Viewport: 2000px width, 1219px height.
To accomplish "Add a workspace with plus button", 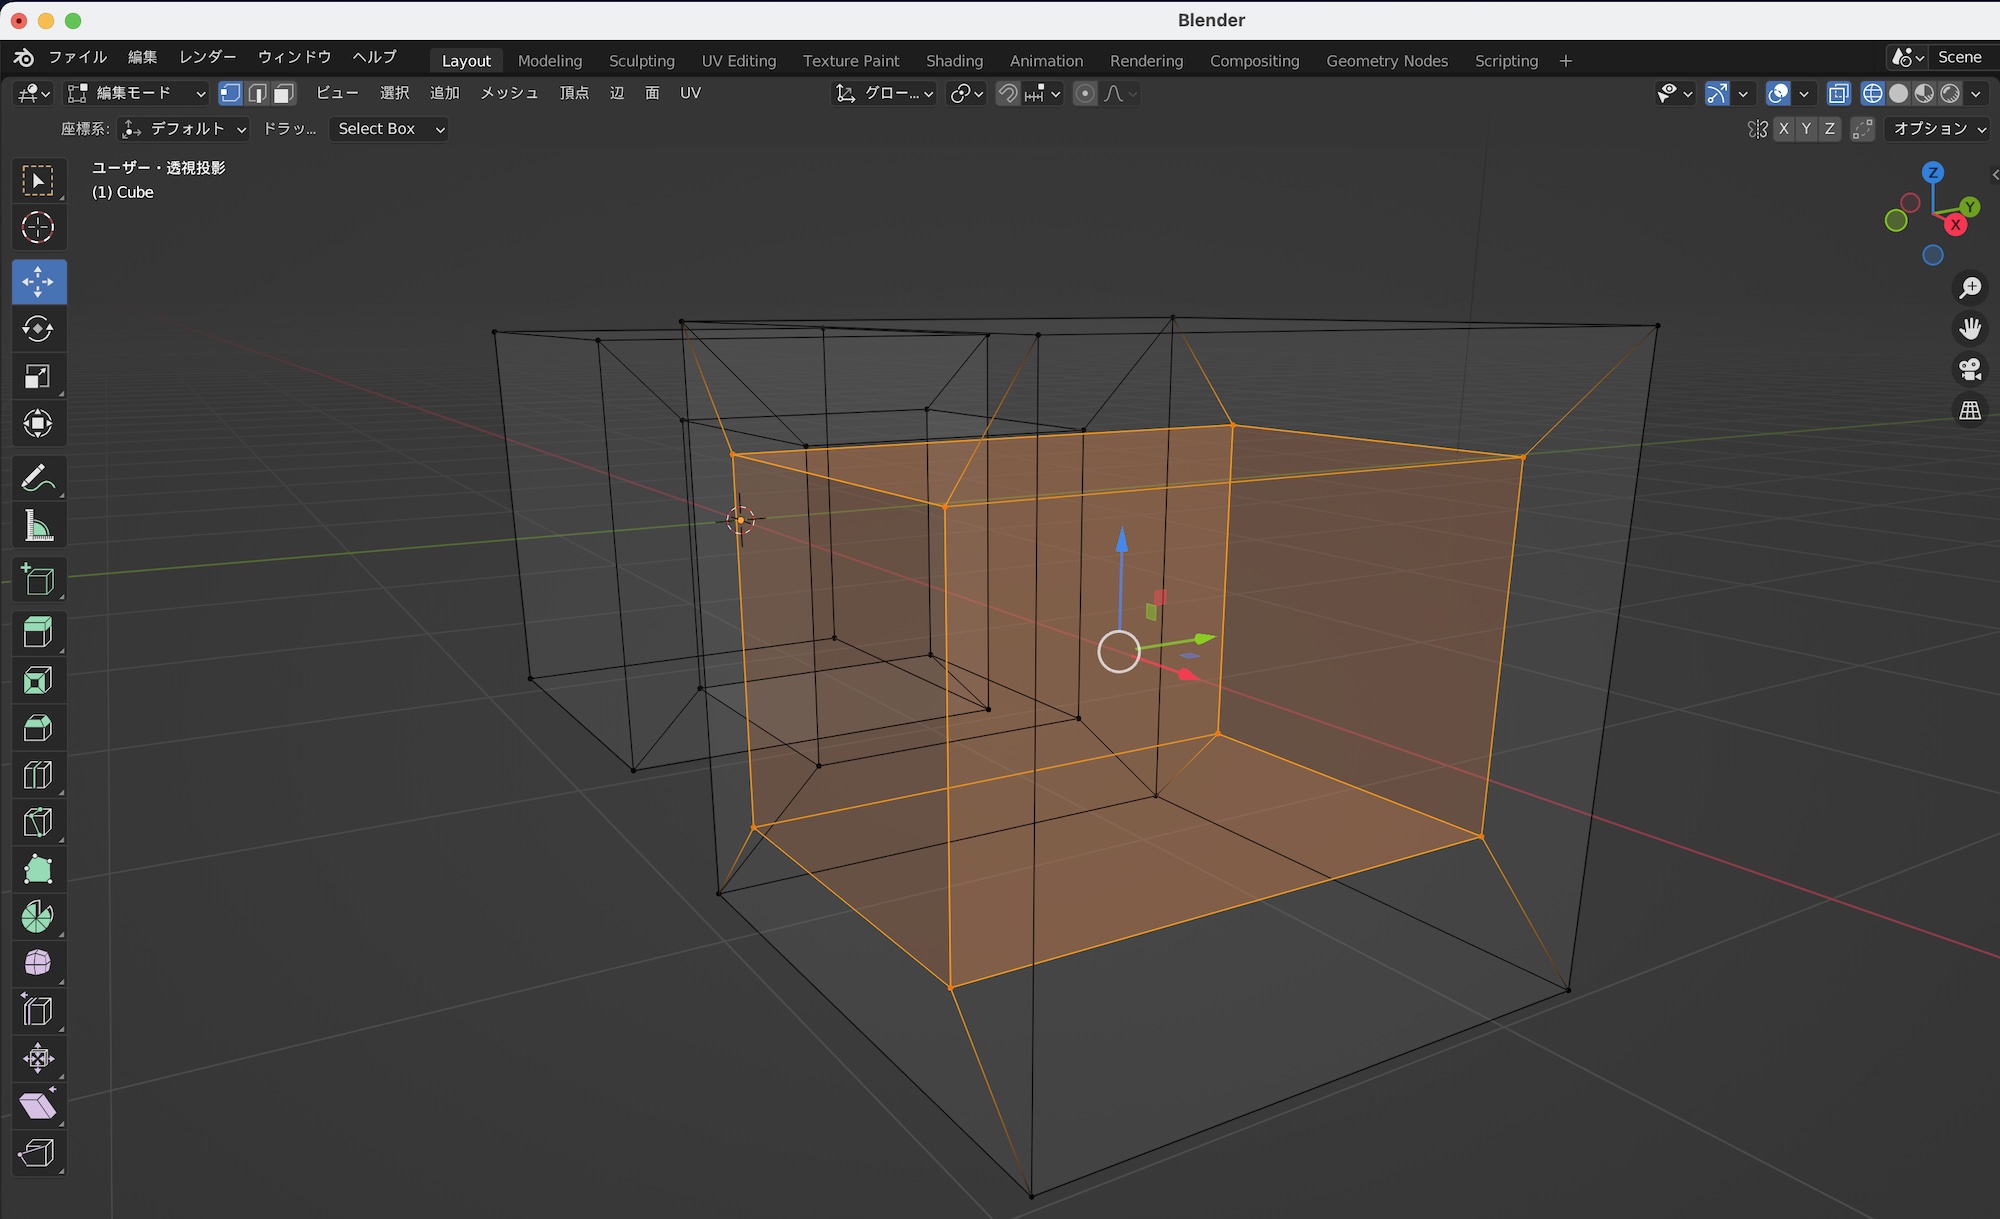I will [x=1565, y=61].
